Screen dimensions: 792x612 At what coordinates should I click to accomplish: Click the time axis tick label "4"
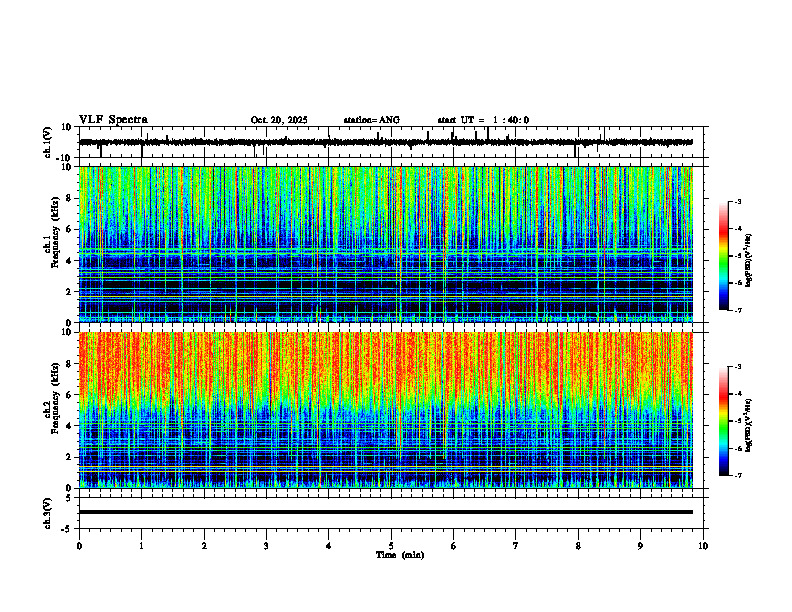(x=329, y=546)
